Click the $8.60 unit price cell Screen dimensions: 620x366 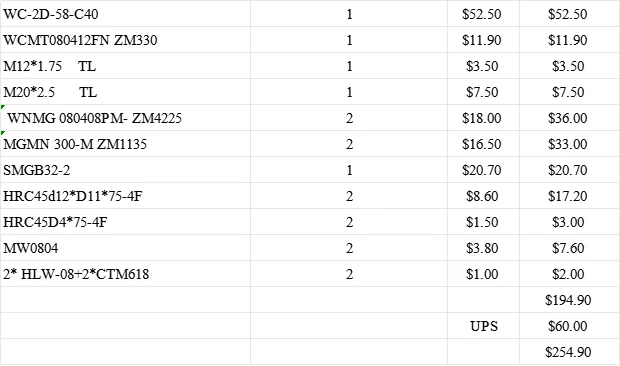tap(483, 196)
